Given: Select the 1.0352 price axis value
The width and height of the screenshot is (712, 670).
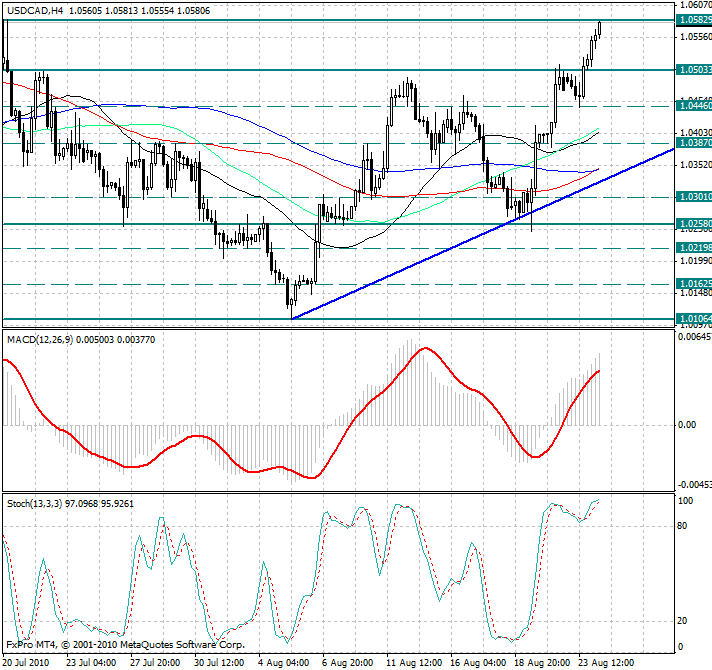Looking at the screenshot, I should point(696,164).
